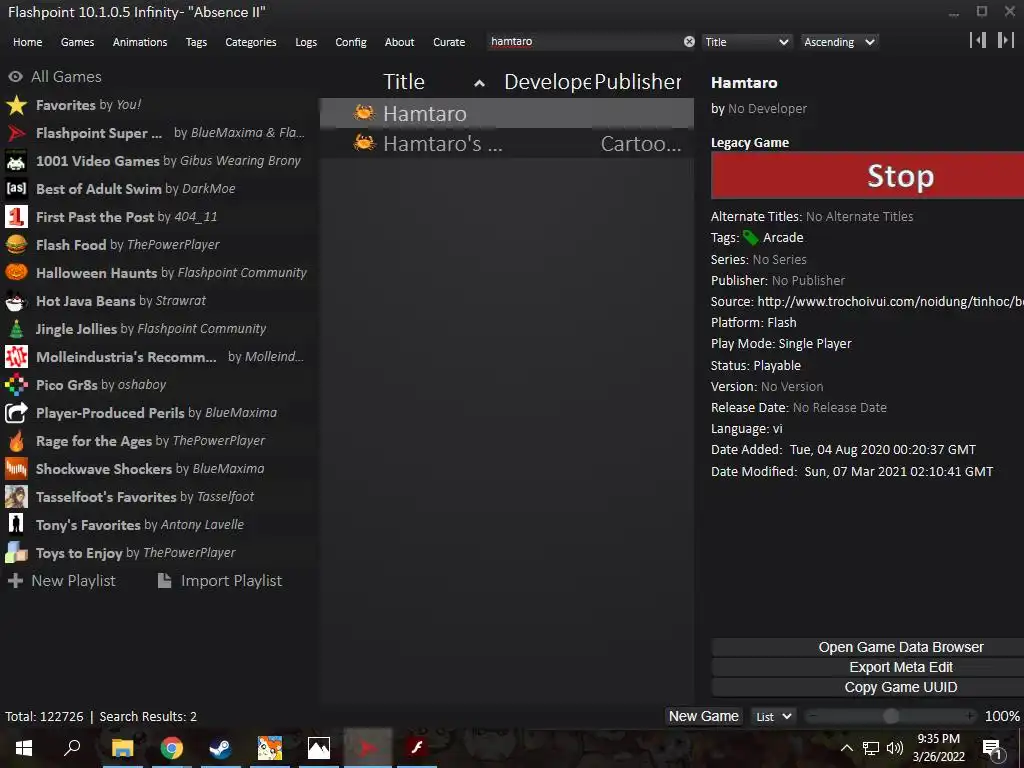Open Flashpoint Super playlist arrow icon
Image resolution: width=1024 pixels, height=768 pixels.
[x=16, y=133]
